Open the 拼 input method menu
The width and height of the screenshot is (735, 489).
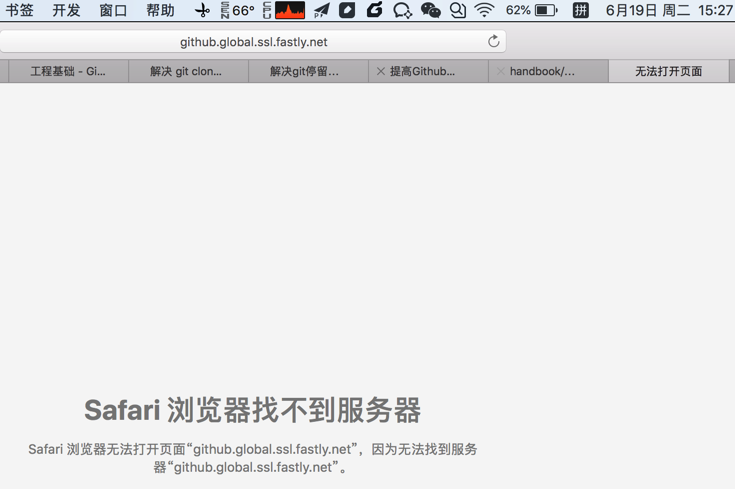point(580,10)
